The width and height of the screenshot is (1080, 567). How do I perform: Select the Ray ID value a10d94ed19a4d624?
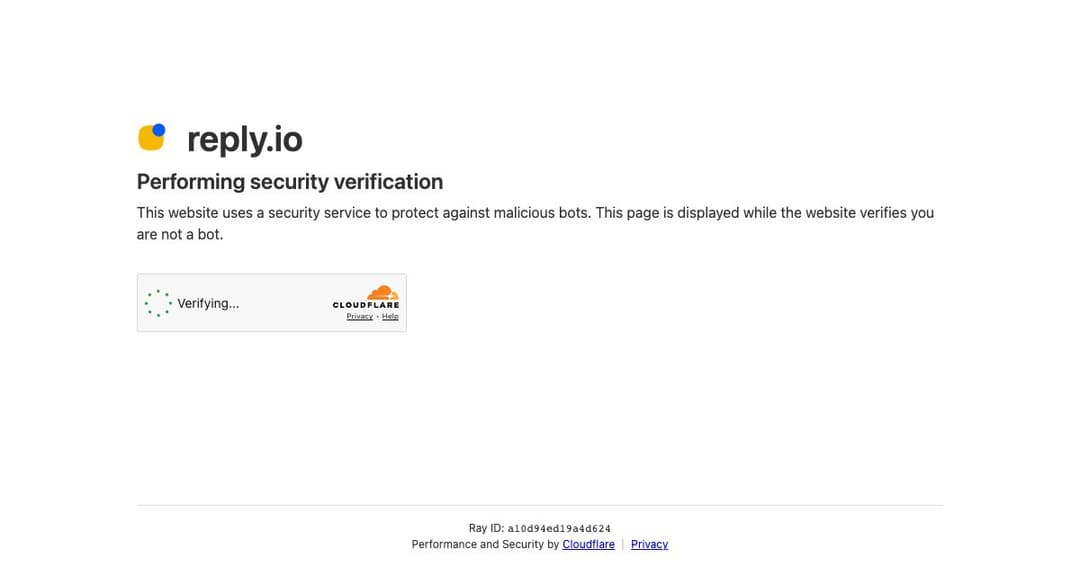[x=559, y=529]
